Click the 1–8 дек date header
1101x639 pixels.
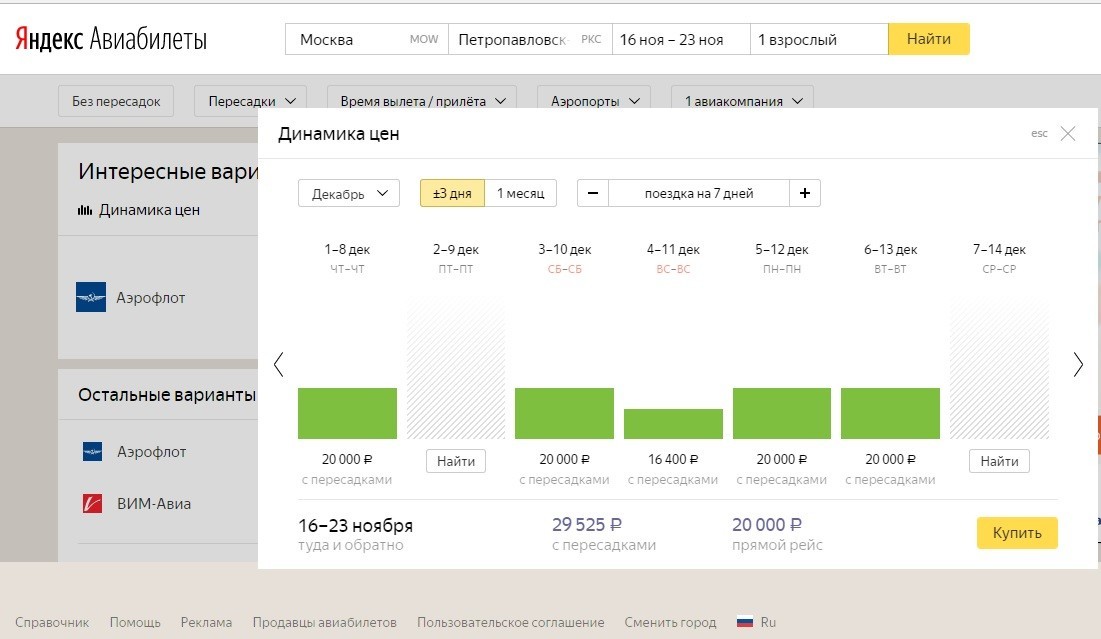pyautogui.click(x=347, y=249)
